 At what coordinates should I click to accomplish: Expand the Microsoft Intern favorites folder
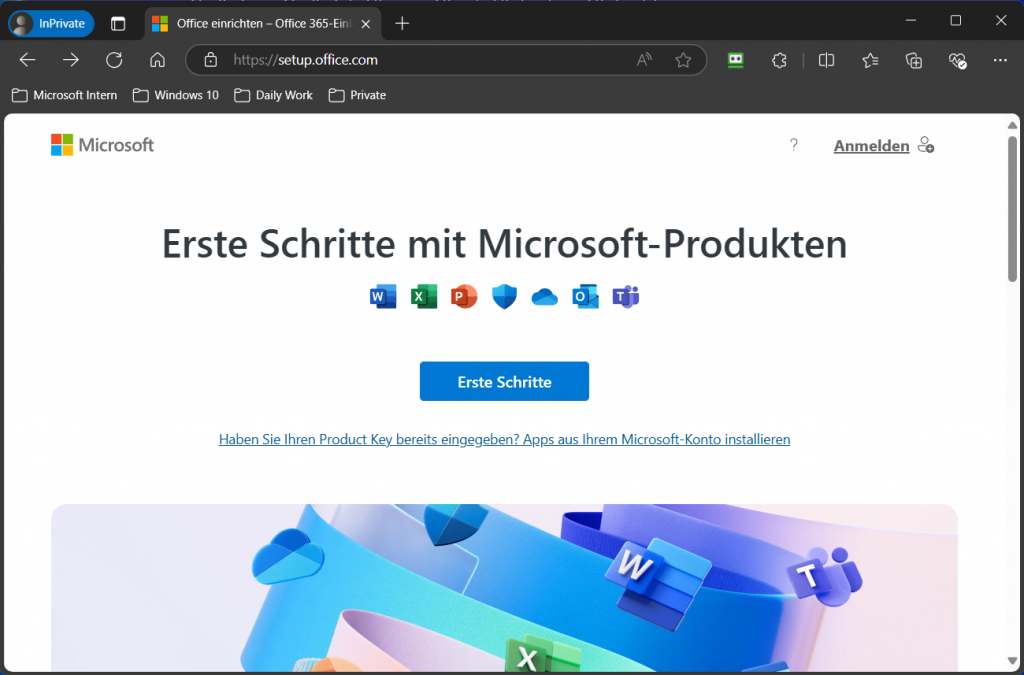tap(65, 95)
